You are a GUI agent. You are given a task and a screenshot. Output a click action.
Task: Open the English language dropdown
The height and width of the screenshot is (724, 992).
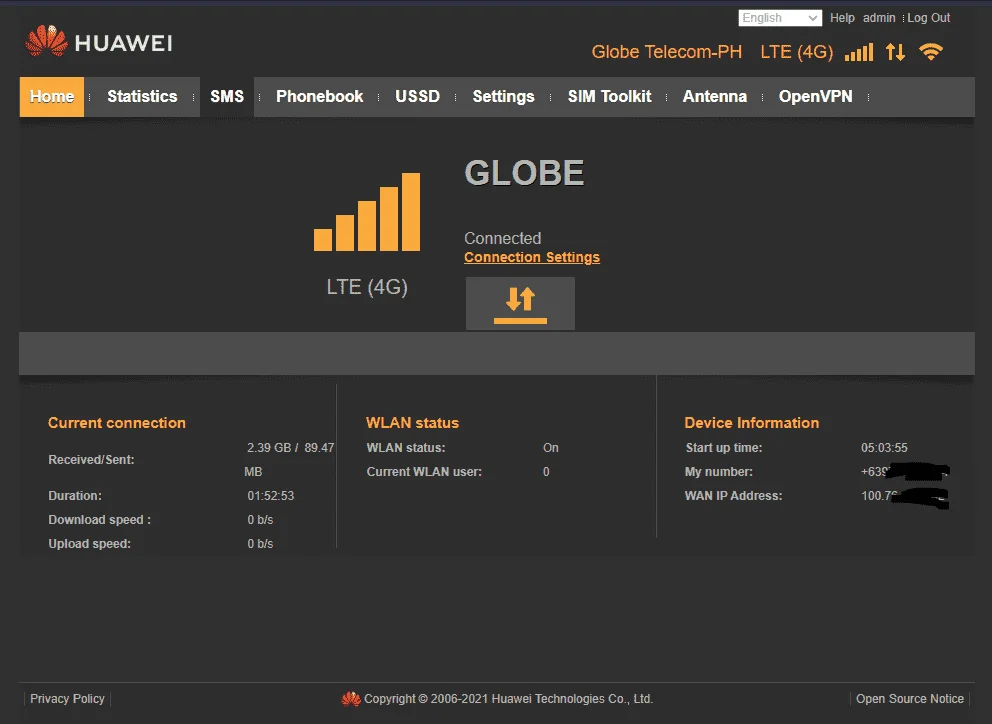point(780,18)
